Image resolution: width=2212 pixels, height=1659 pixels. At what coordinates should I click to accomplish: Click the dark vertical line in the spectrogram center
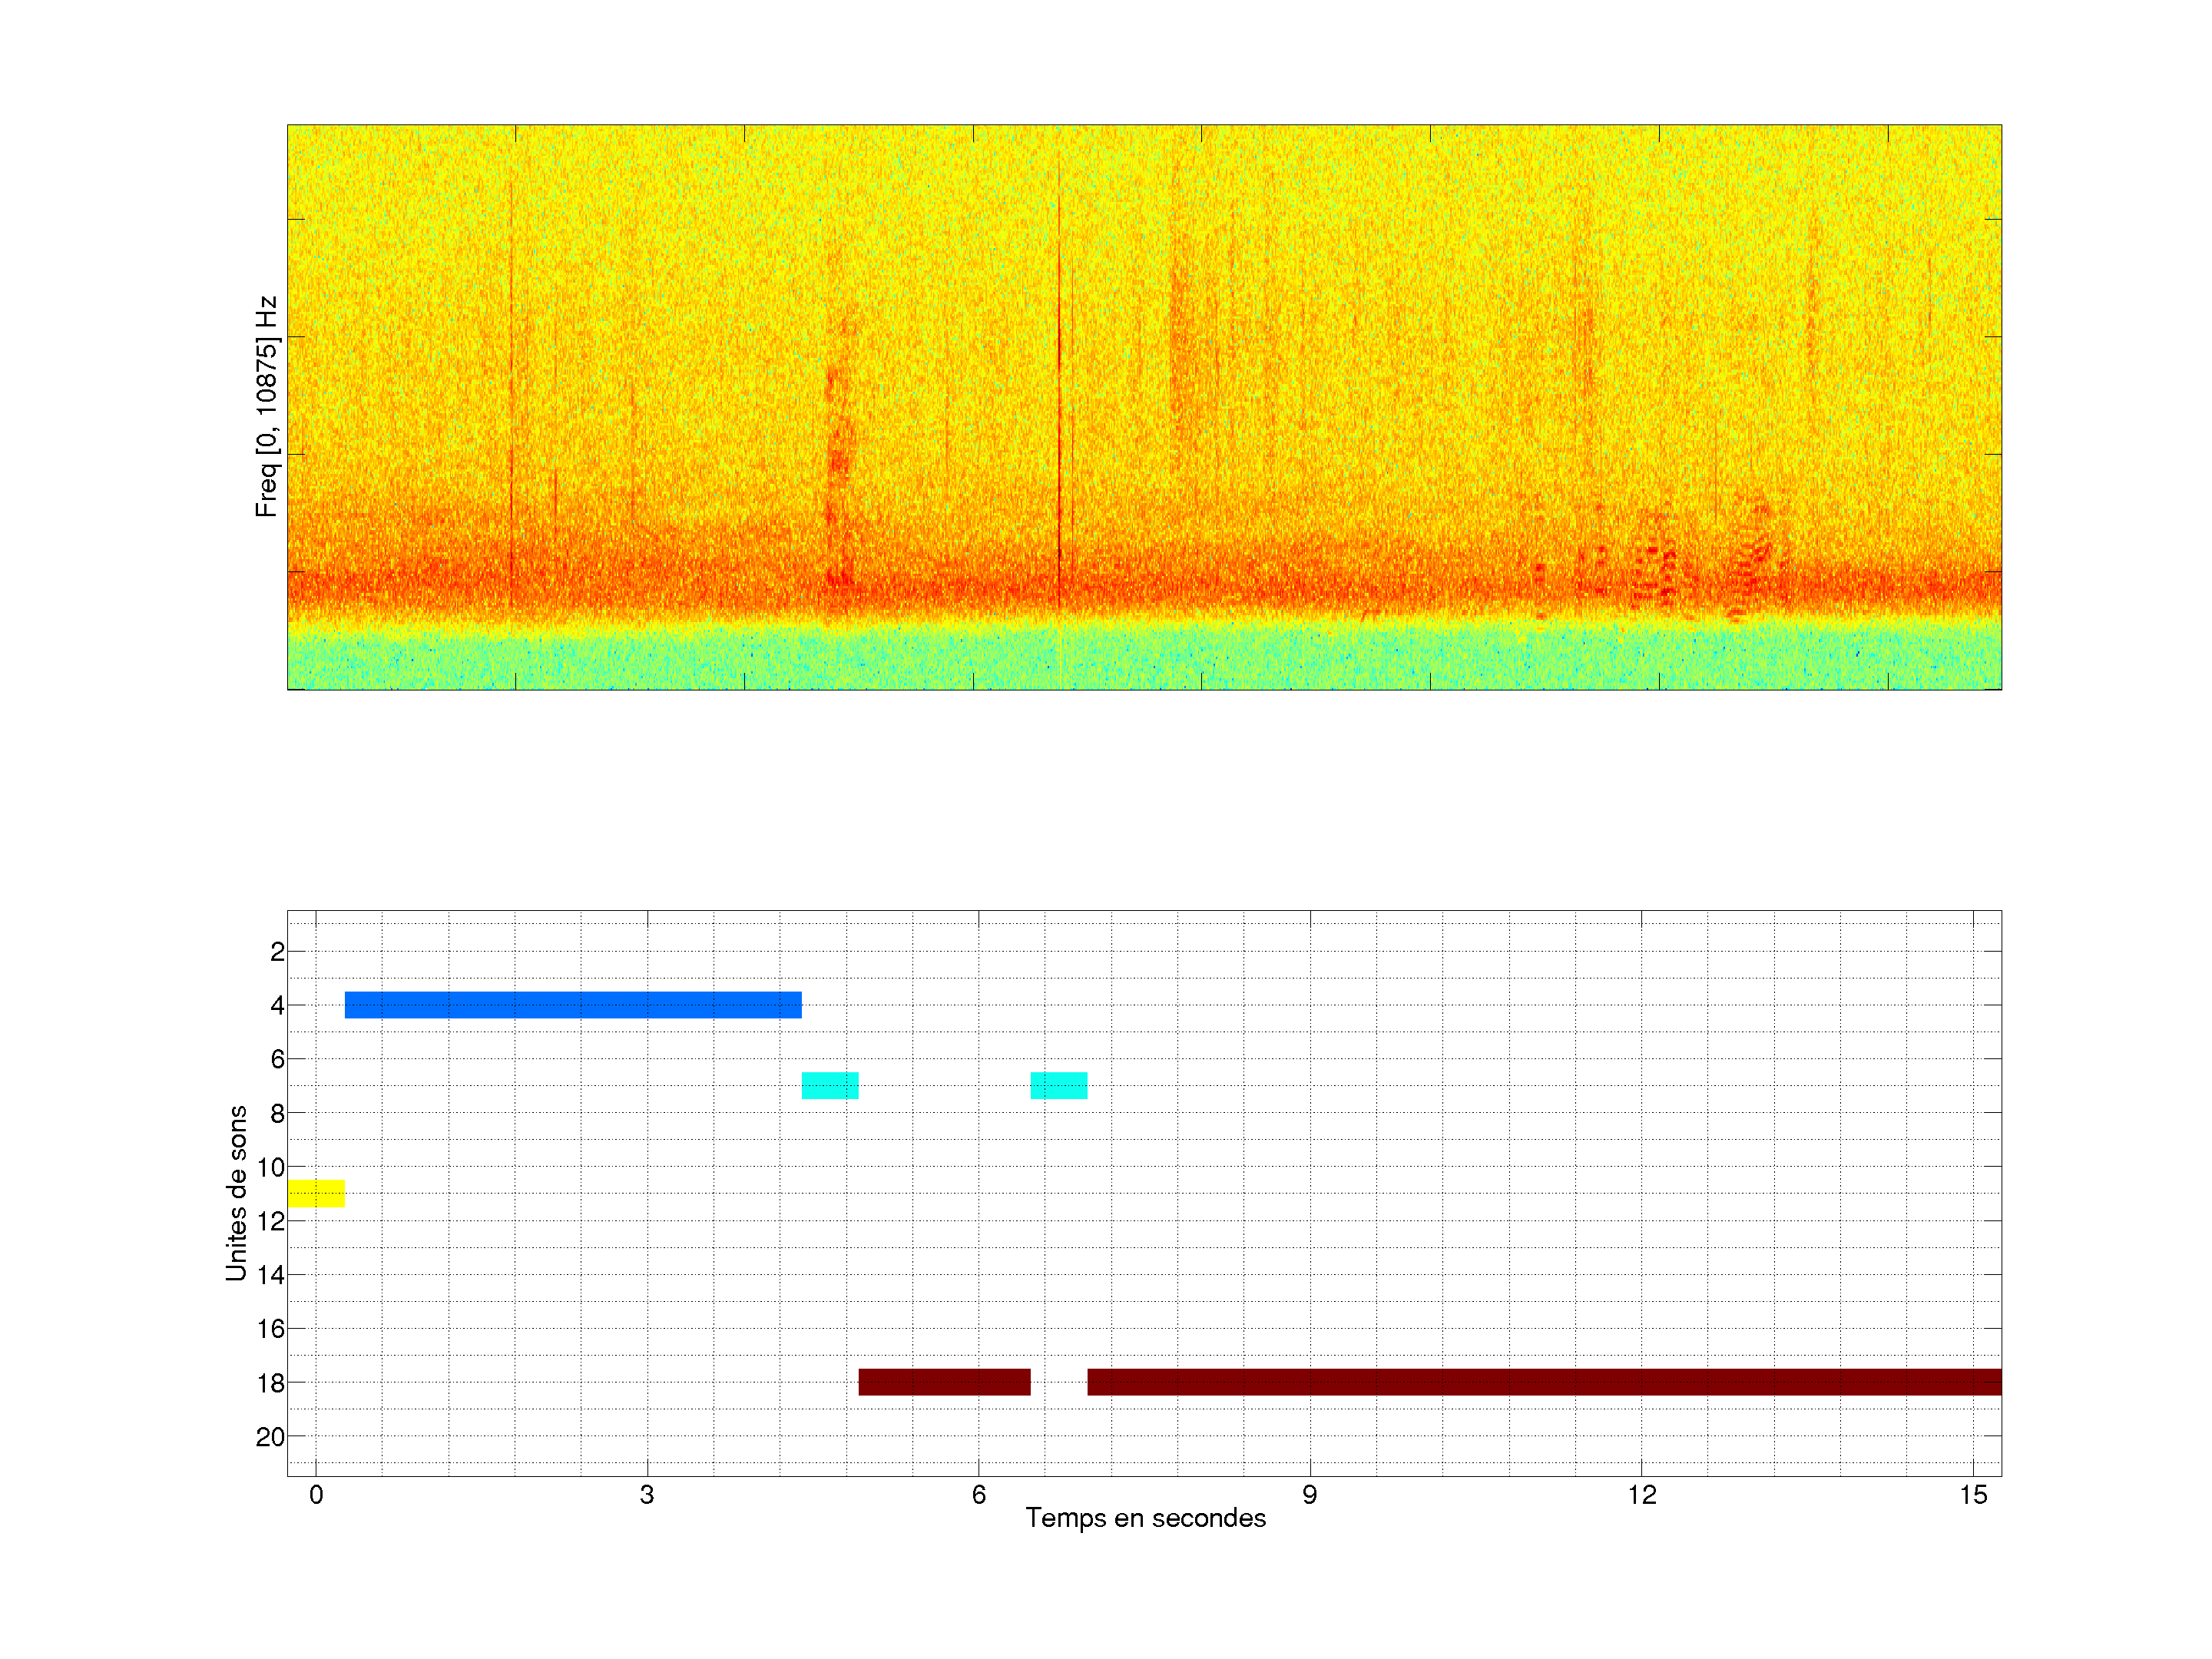[x=1059, y=400]
